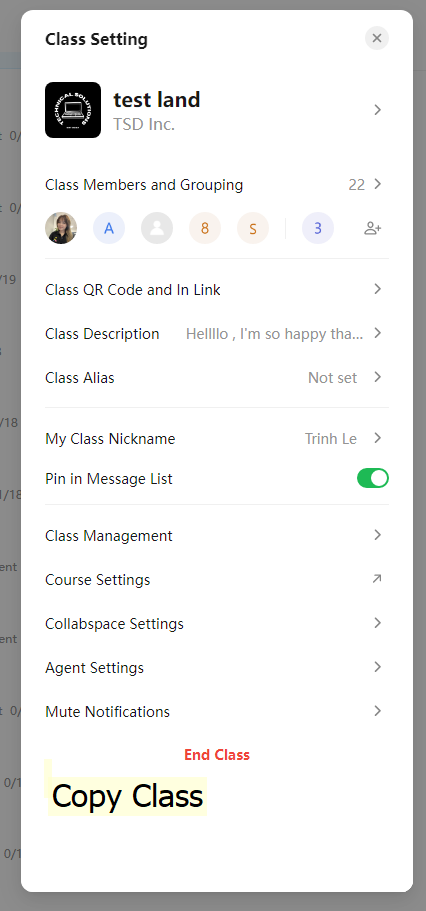Select the orange member avatar labeled 8
The height and width of the screenshot is (911, 426).
click(x=205, y=228)
